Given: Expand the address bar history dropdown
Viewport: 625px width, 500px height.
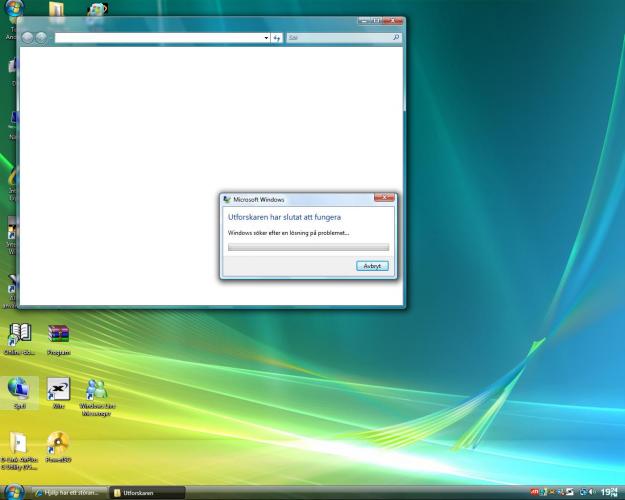Looking at the screenshot, I should (x=267, y=38).
